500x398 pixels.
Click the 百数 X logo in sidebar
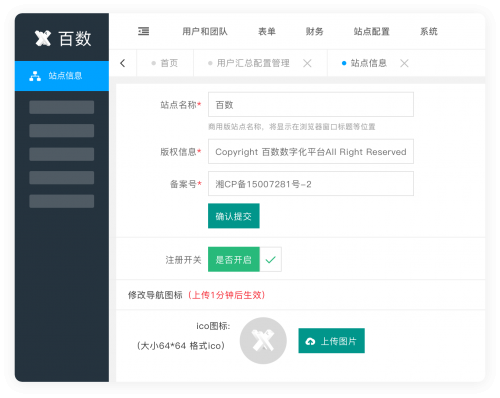[x=43, y=38]
